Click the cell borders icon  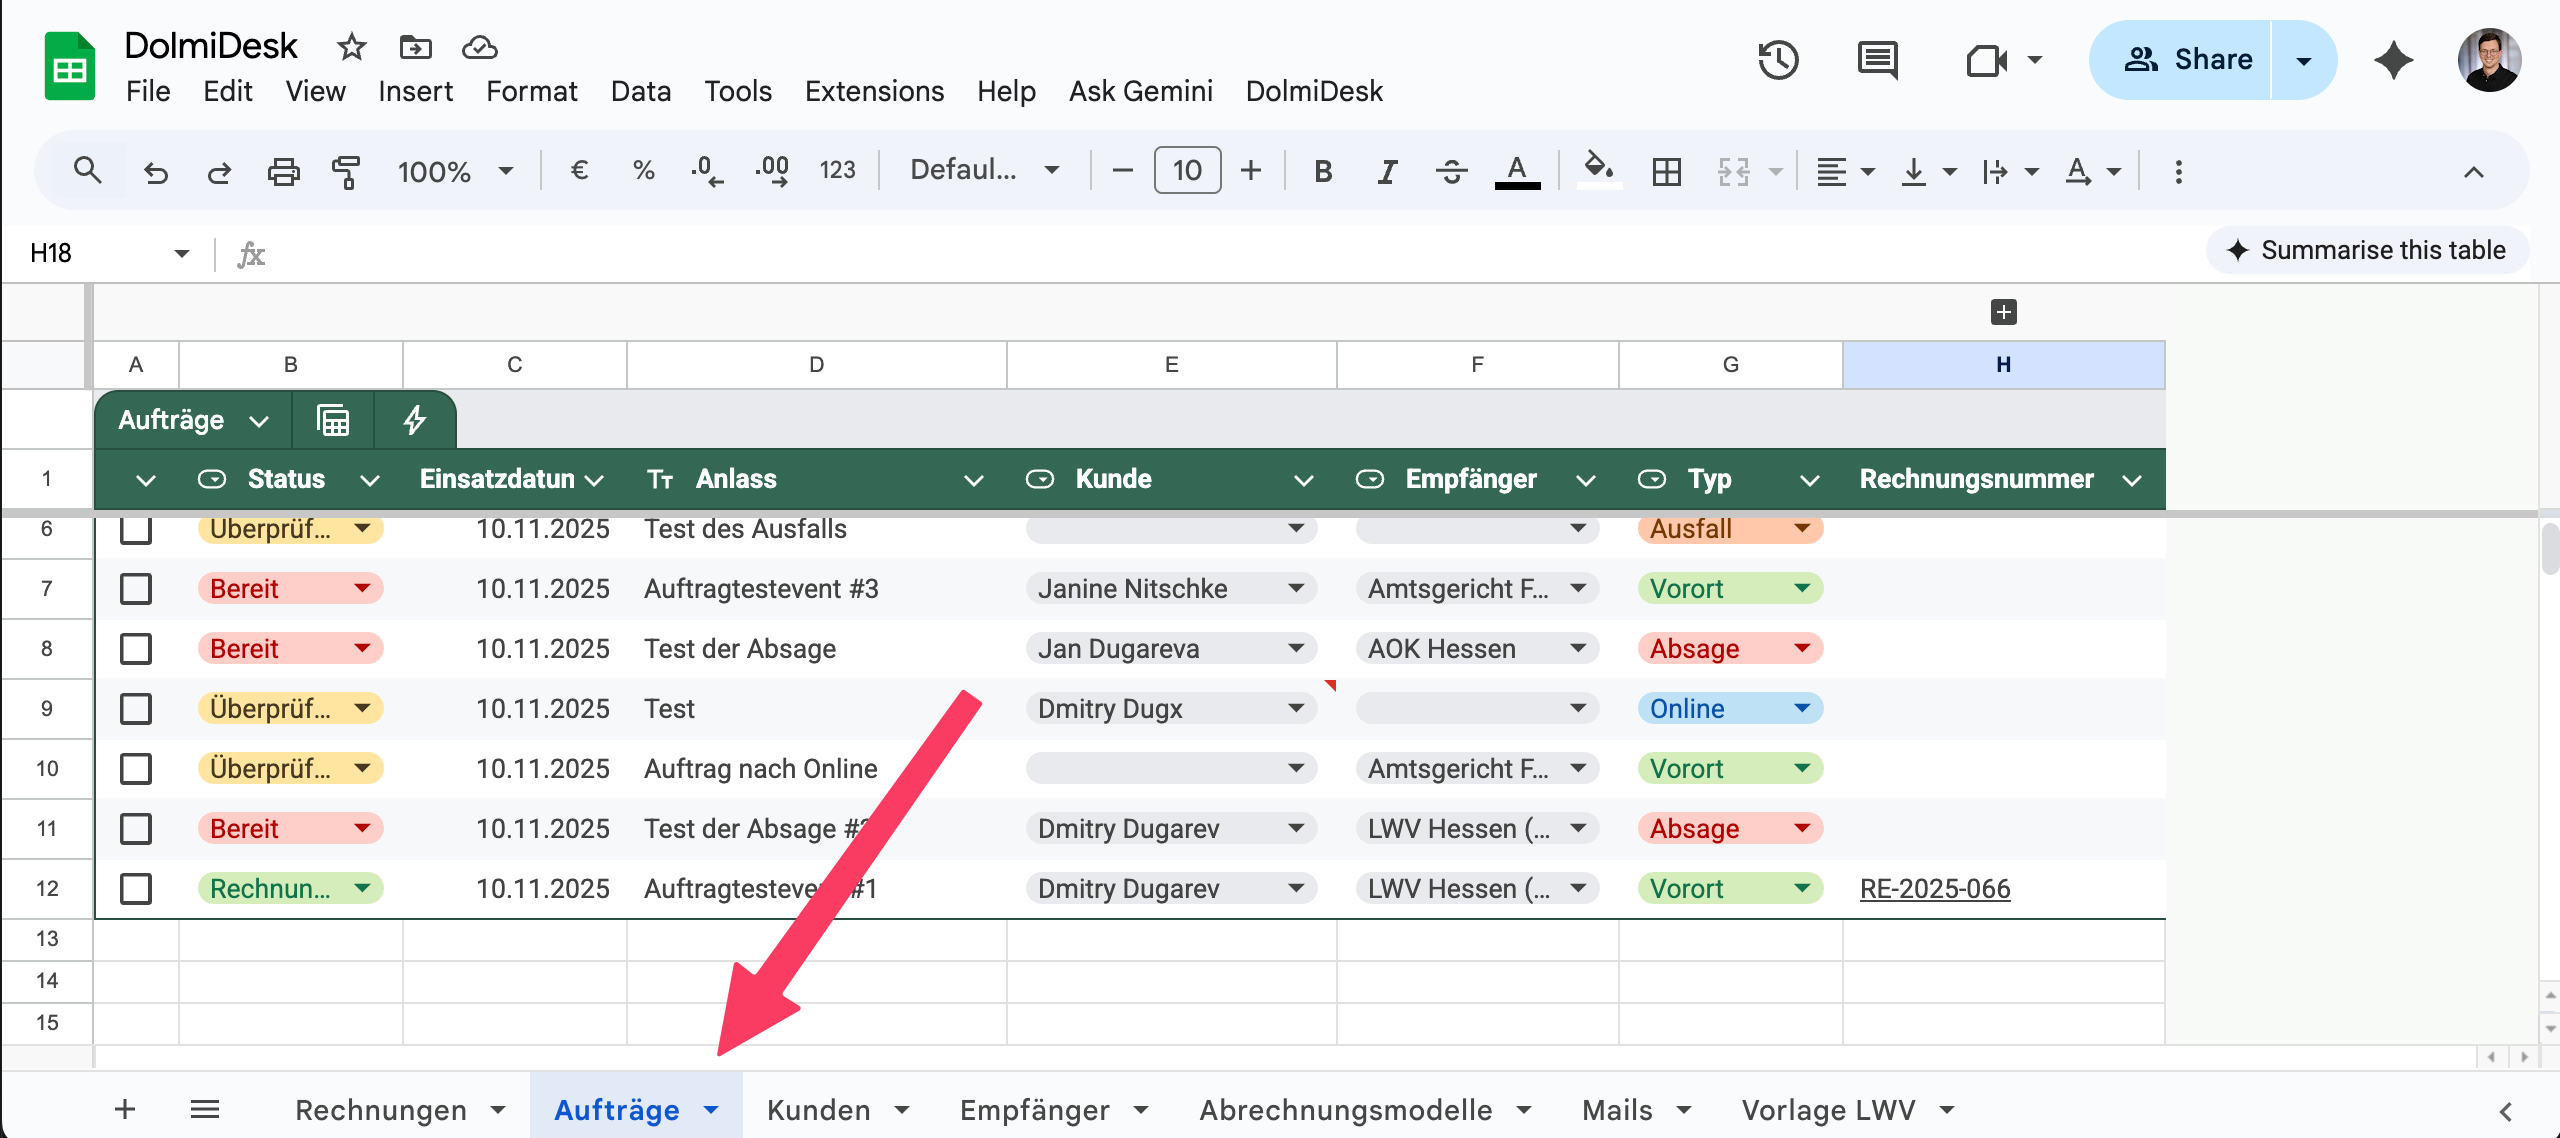(1666, 171)
